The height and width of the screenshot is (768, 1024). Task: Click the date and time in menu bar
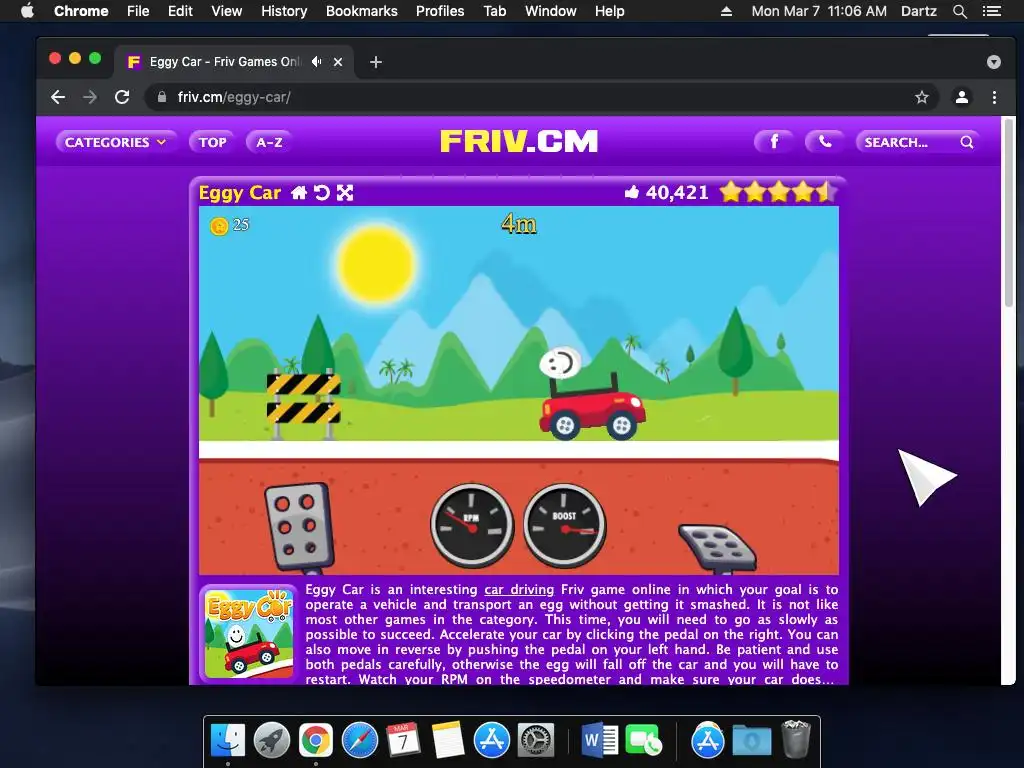pyautogui.click(x=819, y=11)
